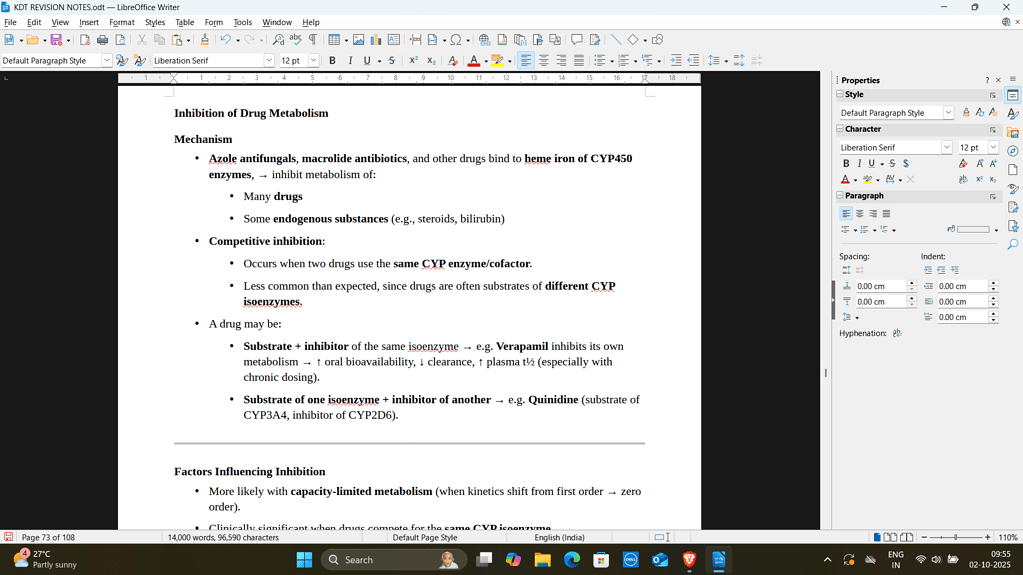This screenshot has height=575, width=1023.
Task: Open the Styles menu
Action: 155,22
